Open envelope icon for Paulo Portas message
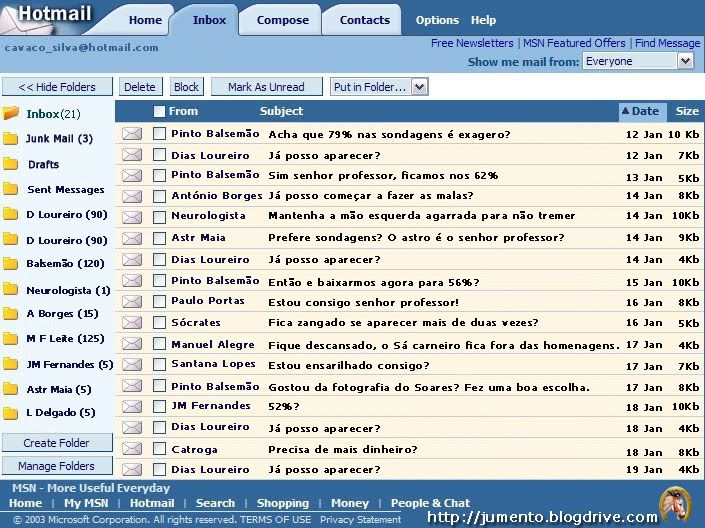The image size is (705, 528). pos(132,302)
